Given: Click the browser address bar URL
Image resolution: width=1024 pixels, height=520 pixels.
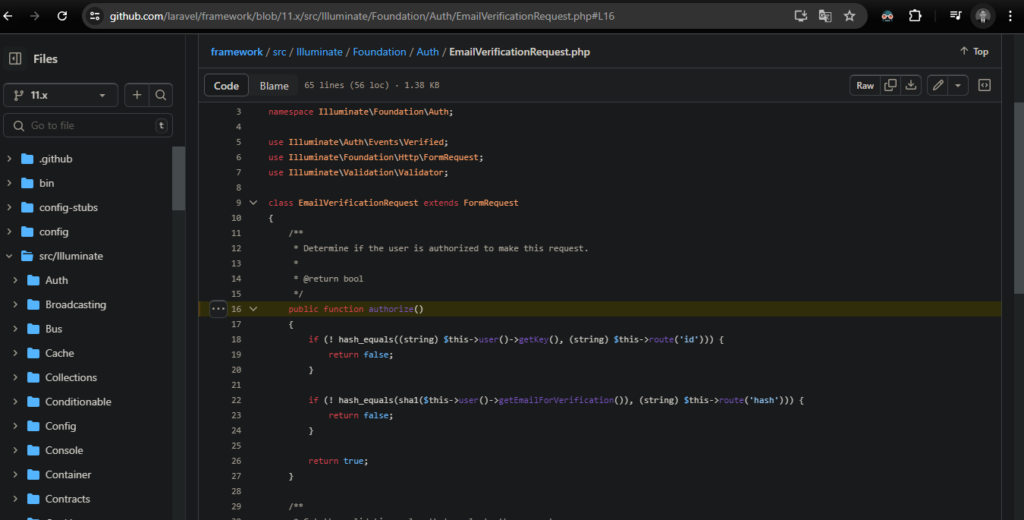Looking at the screenshot, I should pos(362,16).
